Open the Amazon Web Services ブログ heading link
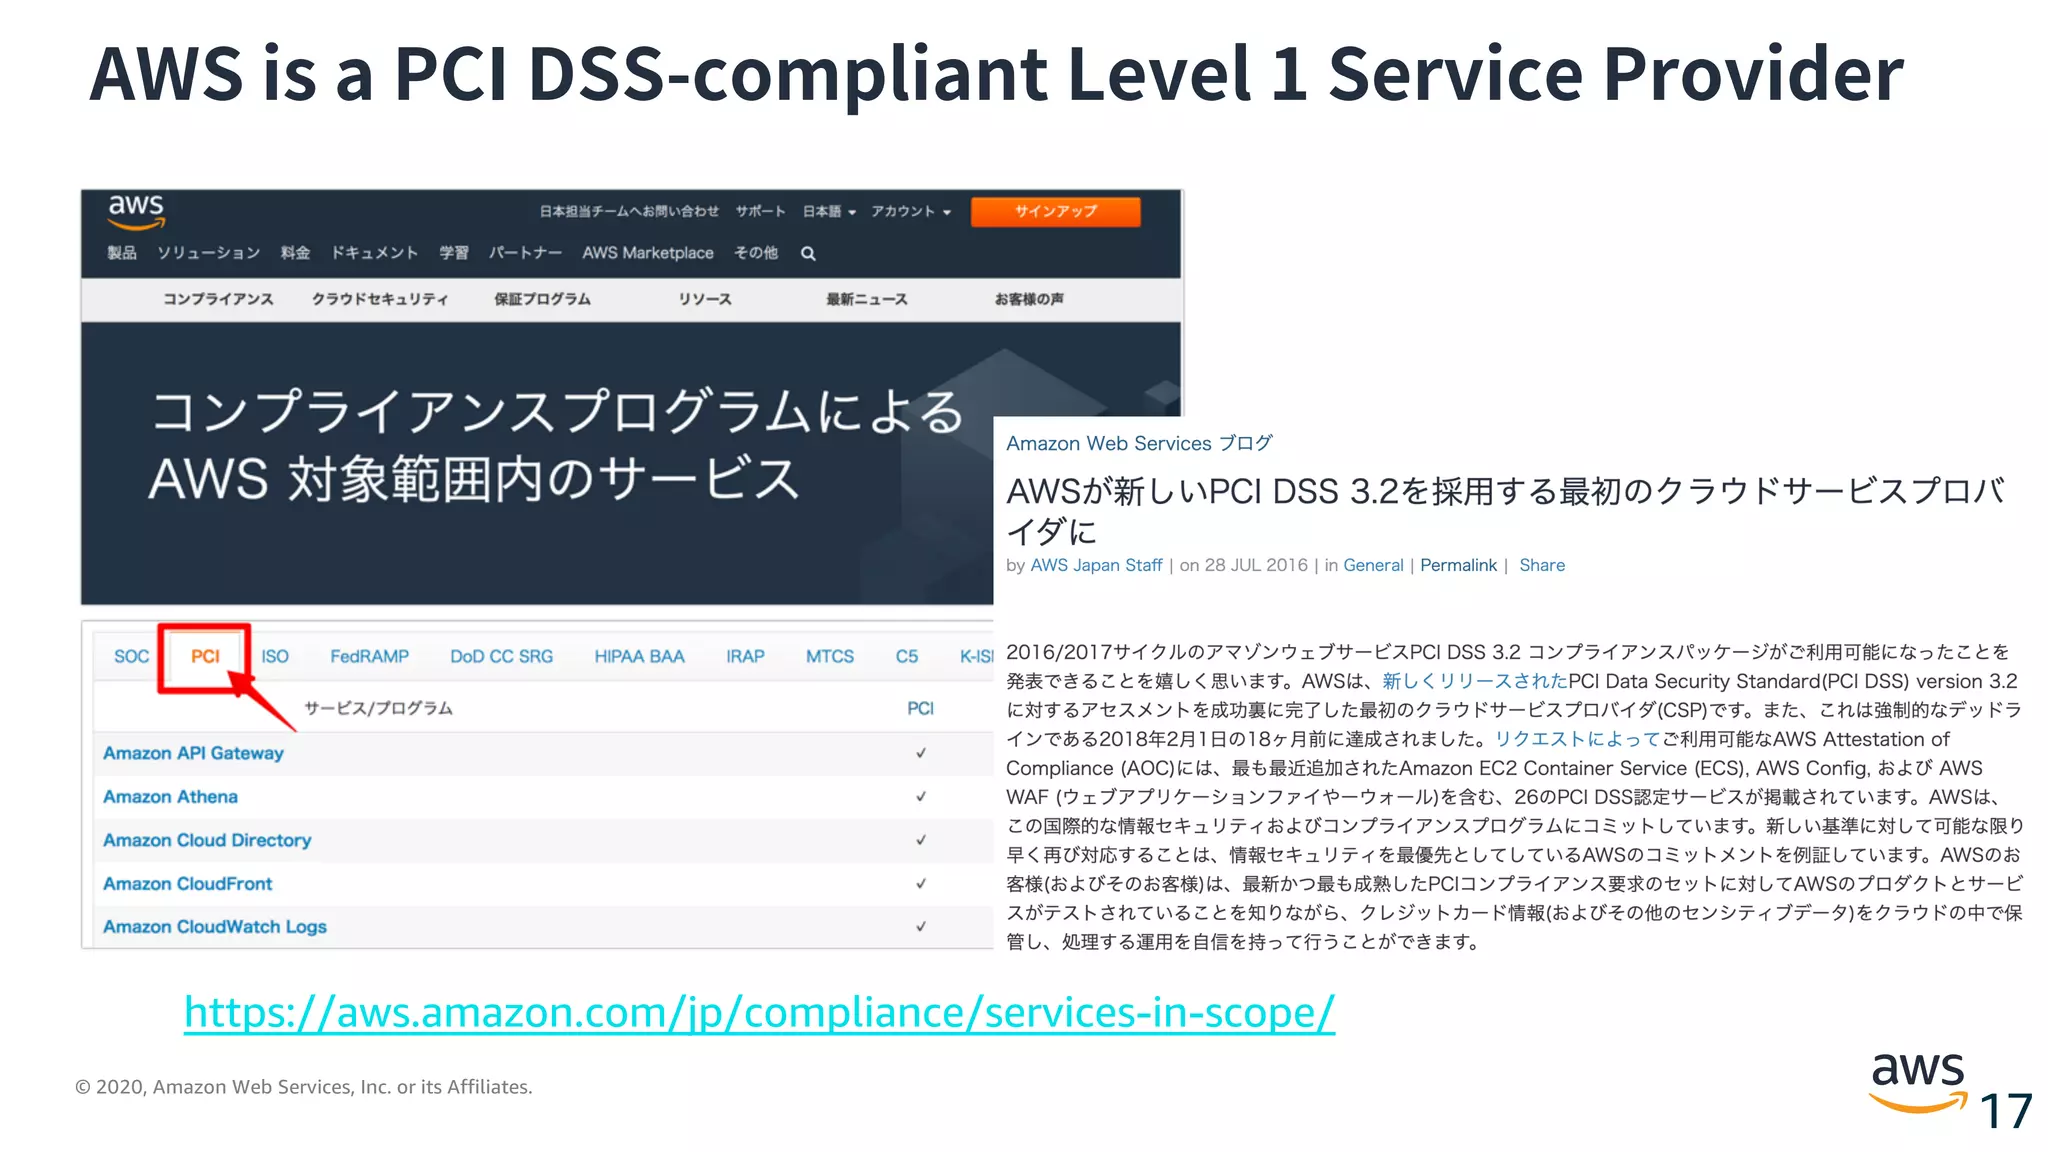Screen dimensions: 2048x1152 coord(1139,443)
